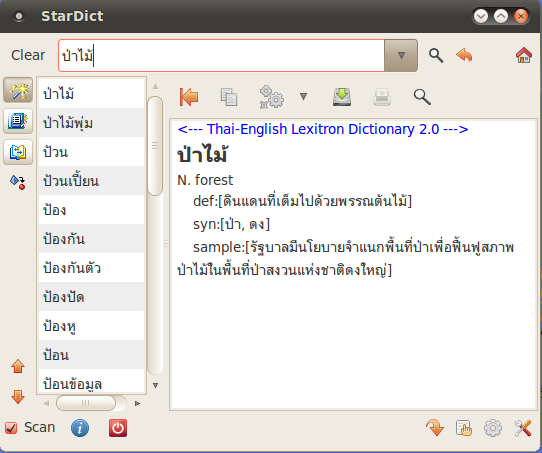Click the horizontal scrollbar left arrow

click(46, 403)
